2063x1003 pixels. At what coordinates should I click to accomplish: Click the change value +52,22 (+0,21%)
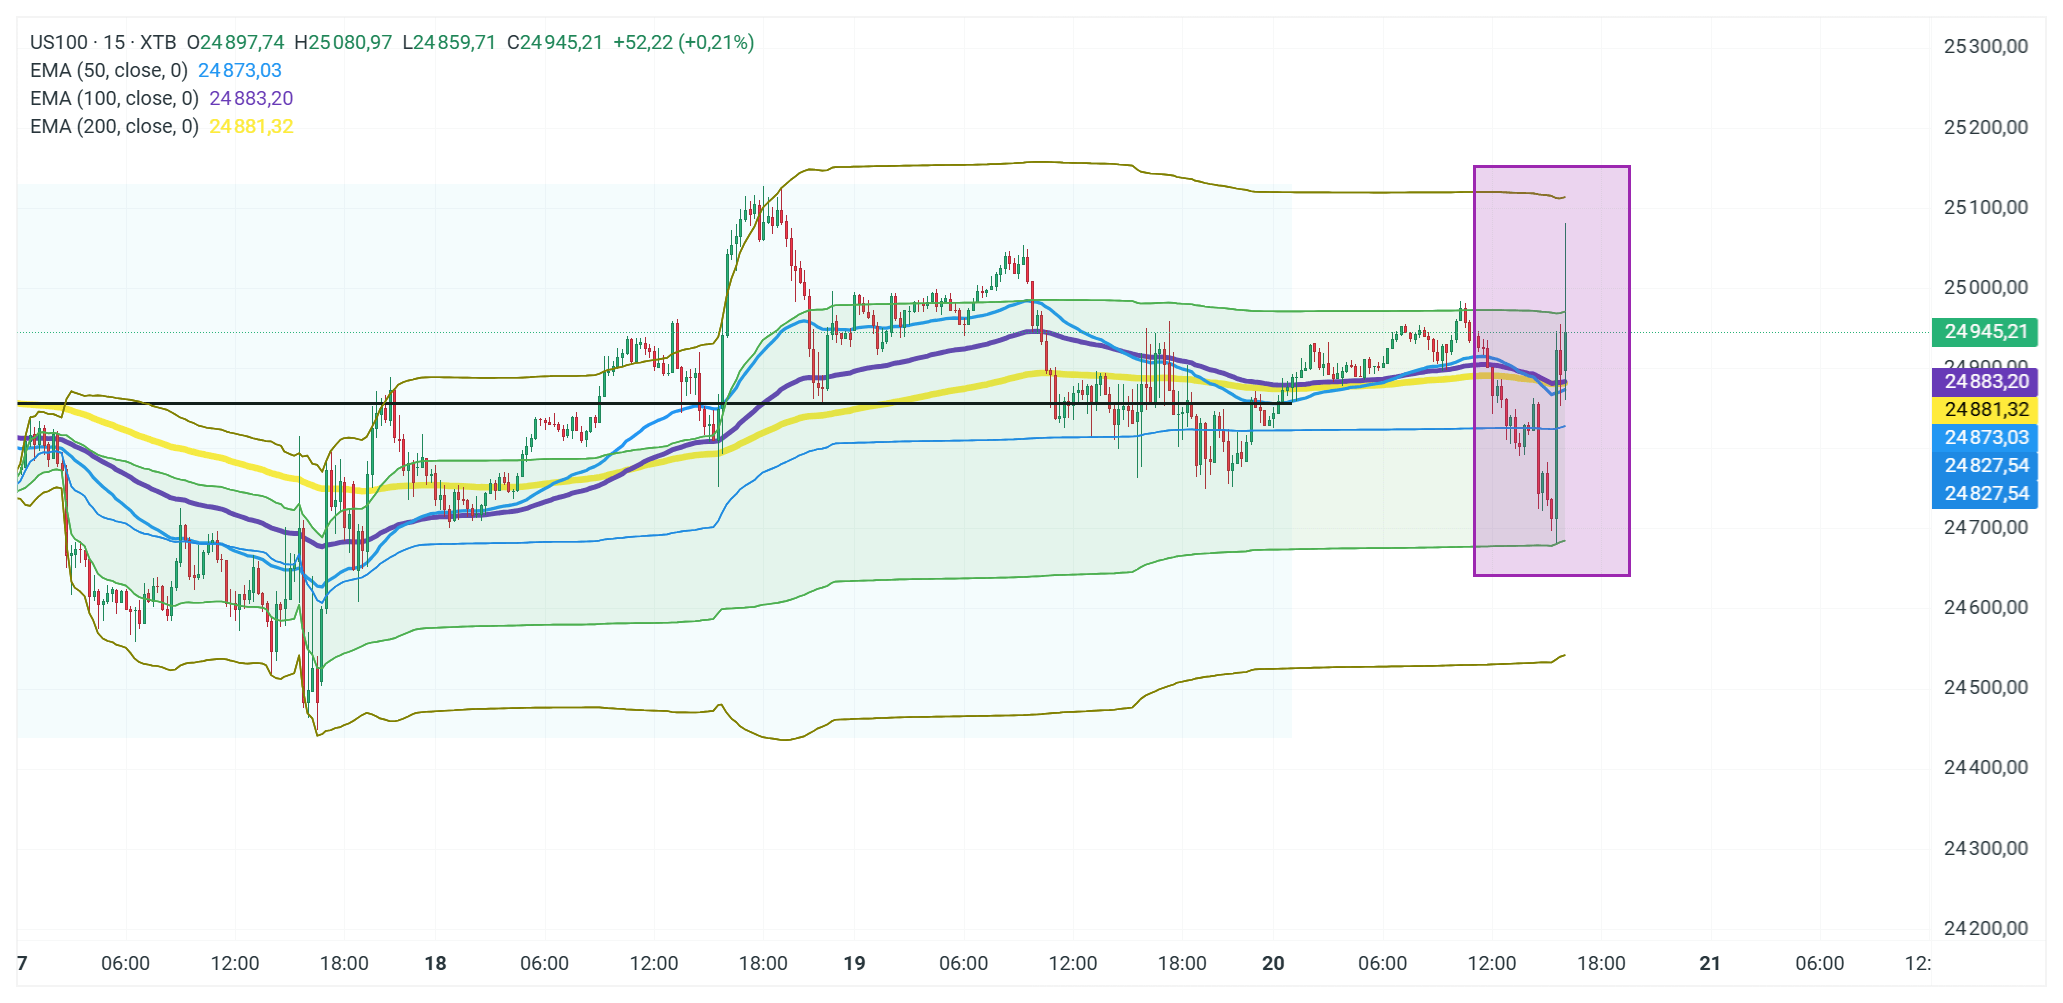[x=683, y=42]
